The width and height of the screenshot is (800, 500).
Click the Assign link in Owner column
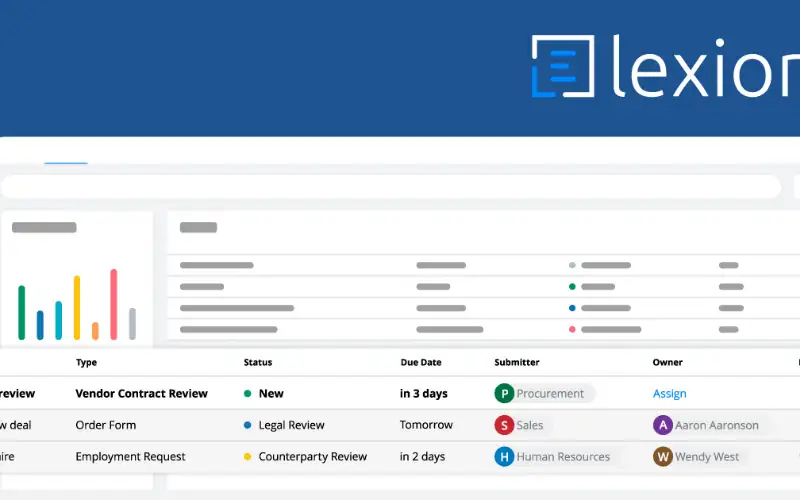[x=669, y=393]
